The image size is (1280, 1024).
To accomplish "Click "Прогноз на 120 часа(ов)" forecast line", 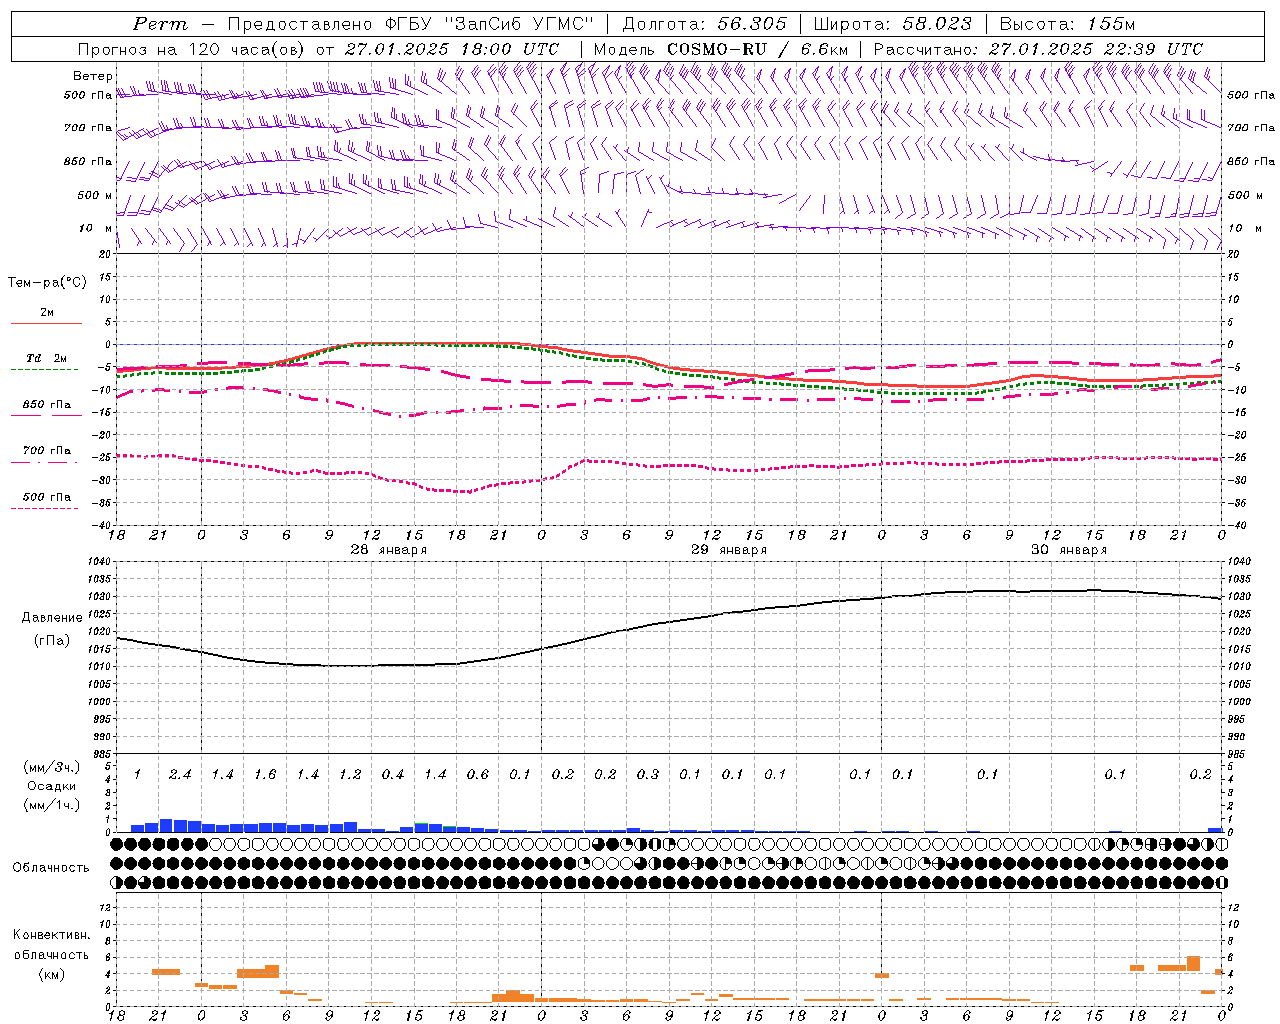I will click(192, 49).
